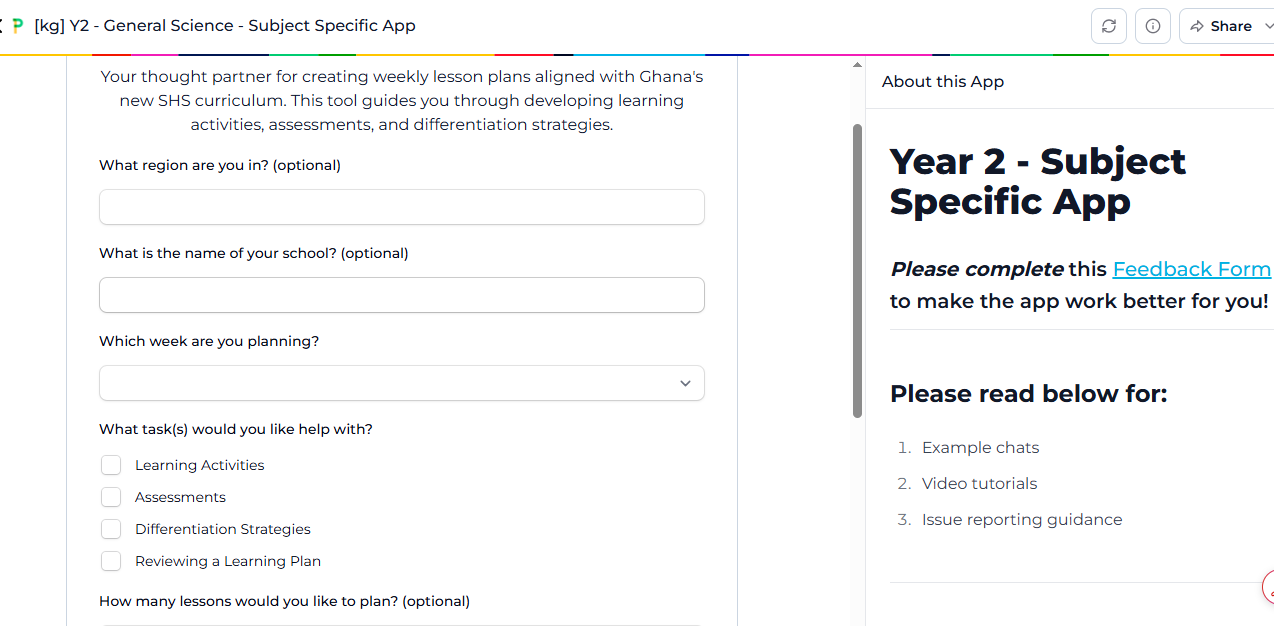Select the About this App panel header

coord(943,82)
